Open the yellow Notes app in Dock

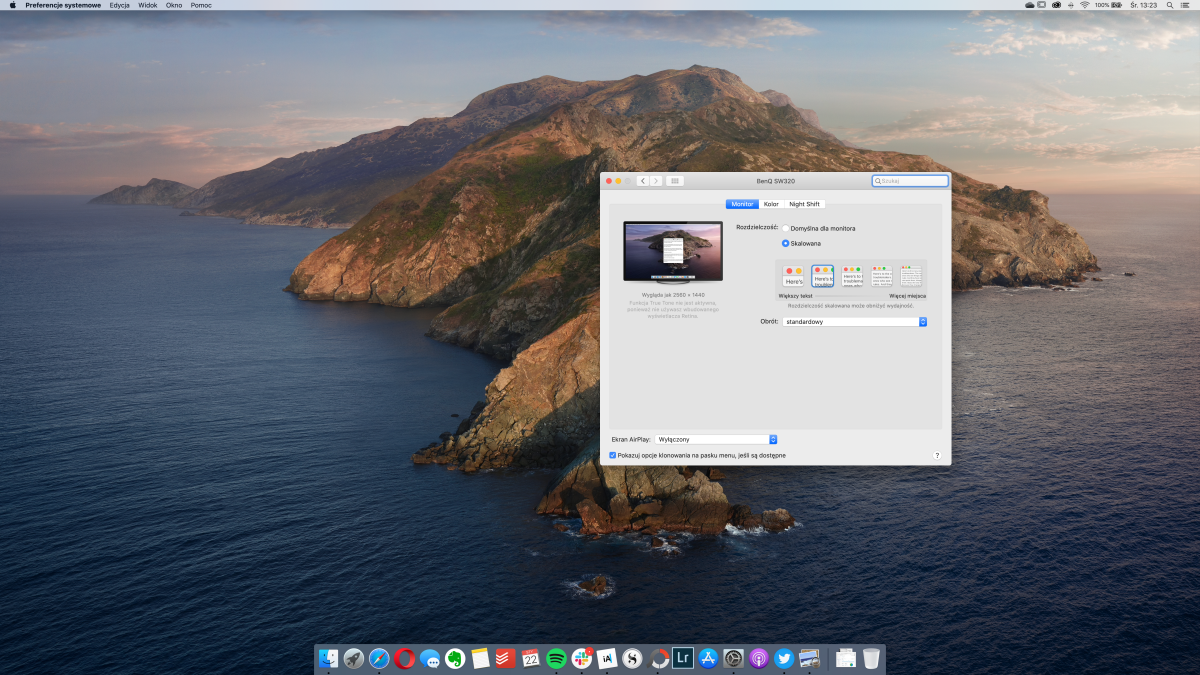click(480, 658)
